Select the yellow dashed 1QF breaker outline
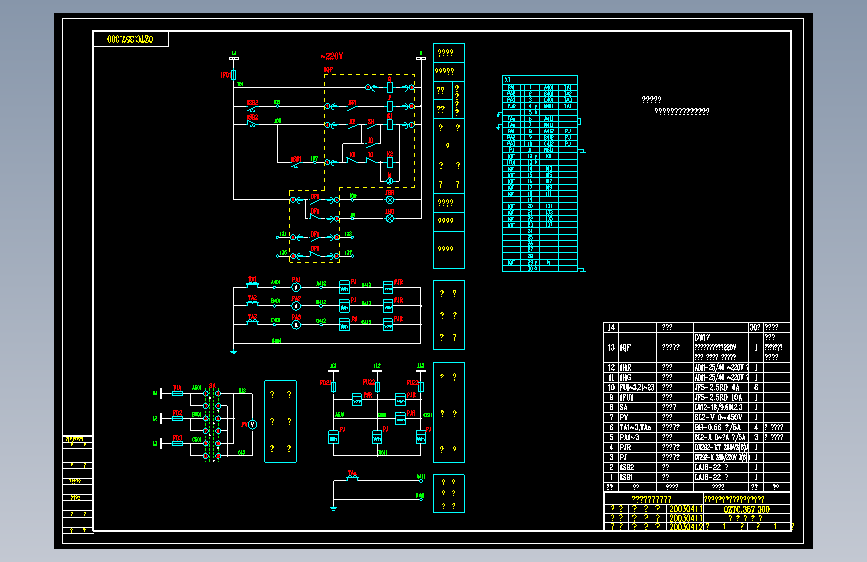This screenshot has width=867, height=562. (369, 131)
